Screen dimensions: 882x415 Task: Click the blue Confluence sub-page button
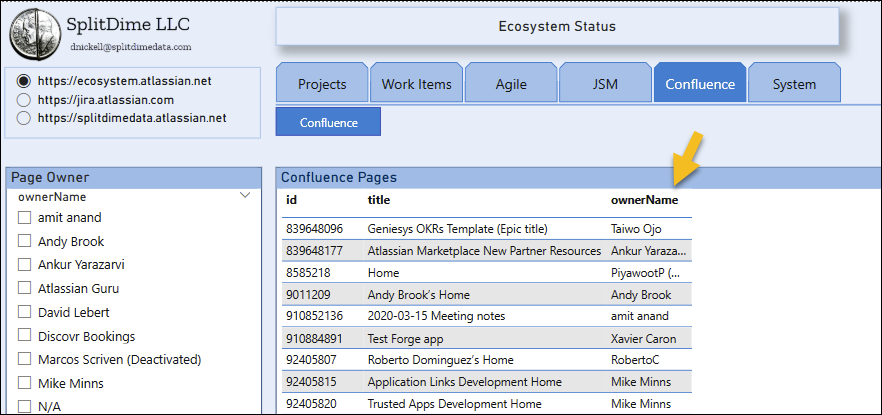tap(328, 122)
